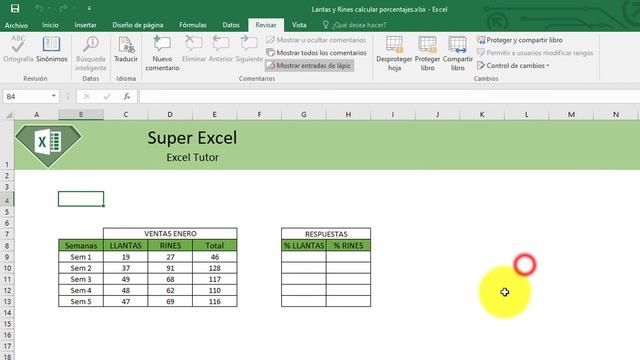Click the Redo arrow icon
The width and height of the screenshot is (640, 360).
63,8
